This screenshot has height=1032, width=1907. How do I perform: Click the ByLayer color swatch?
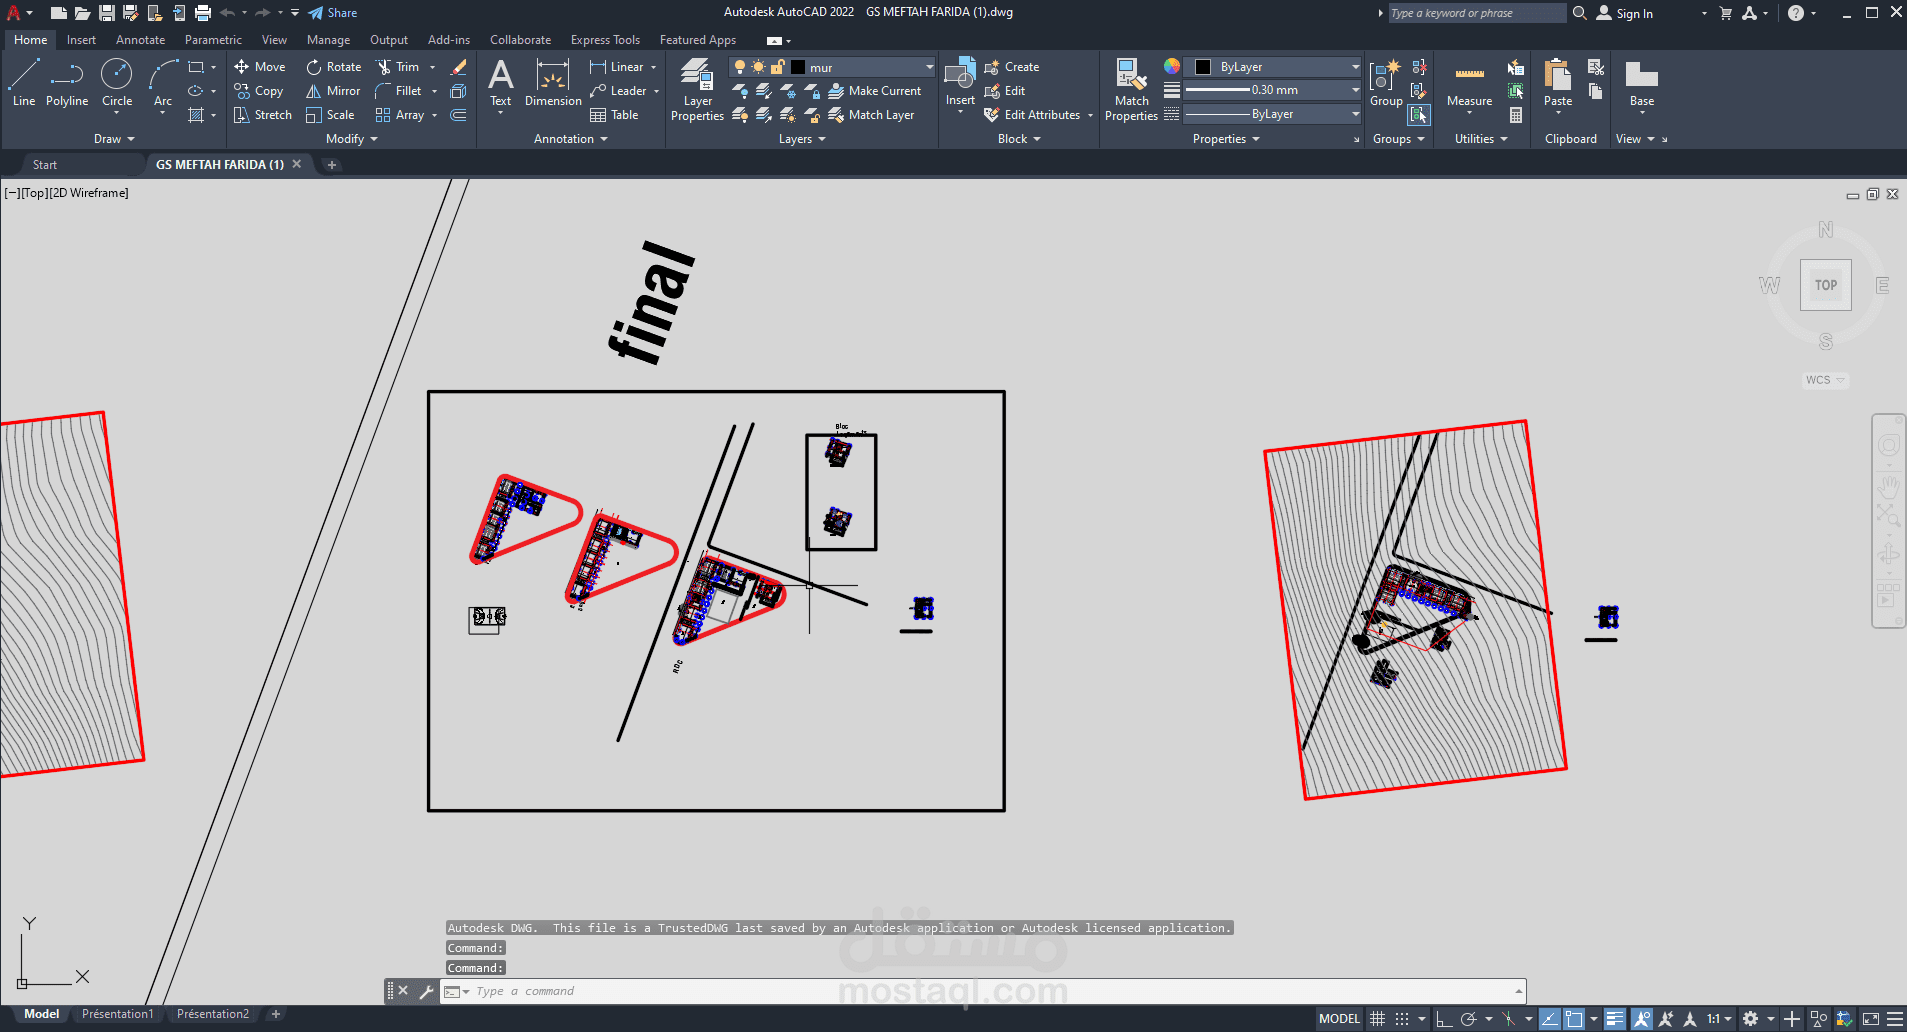(x=1203, y=66)
